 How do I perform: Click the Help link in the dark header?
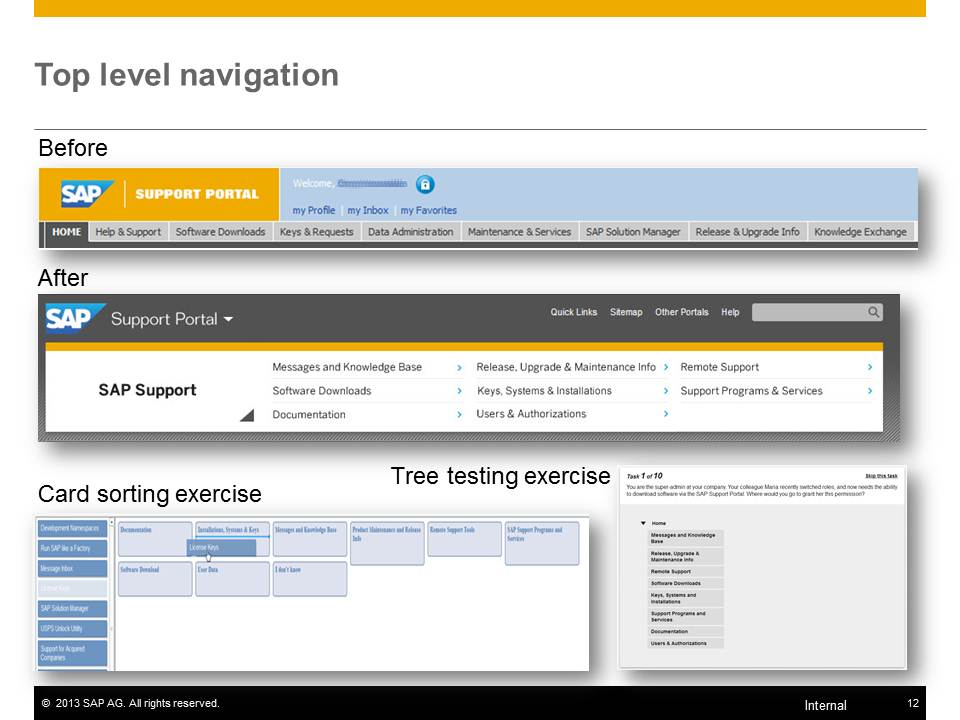click(x=730, y=312)
